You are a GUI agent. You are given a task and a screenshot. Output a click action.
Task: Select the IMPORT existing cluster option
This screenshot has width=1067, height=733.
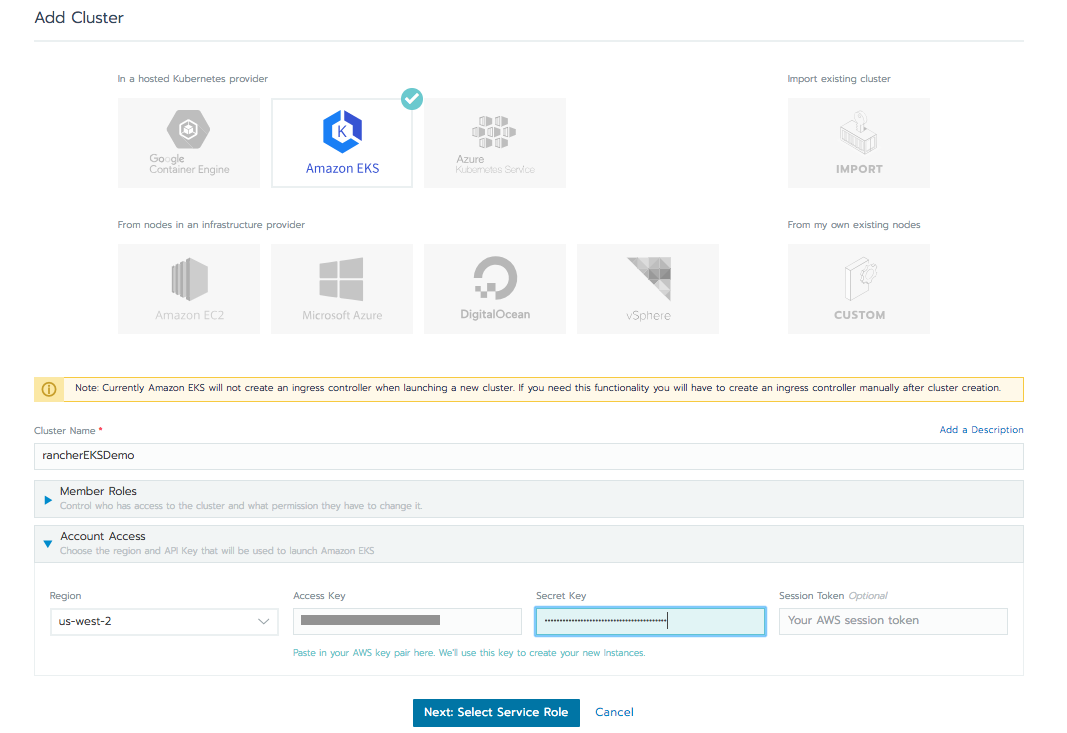857,142
